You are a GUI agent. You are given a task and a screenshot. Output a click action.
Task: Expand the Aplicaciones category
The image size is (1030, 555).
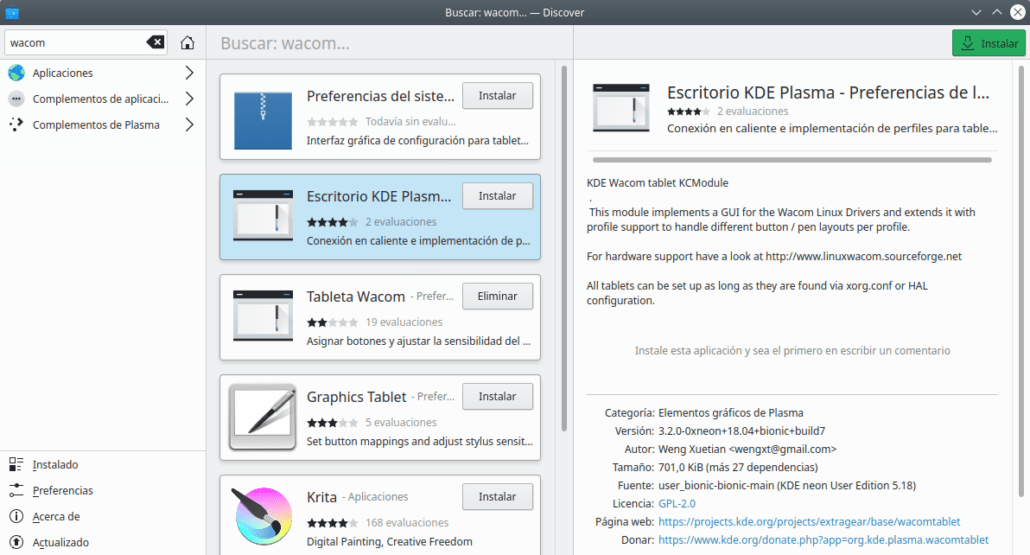[x=189, y=73]
